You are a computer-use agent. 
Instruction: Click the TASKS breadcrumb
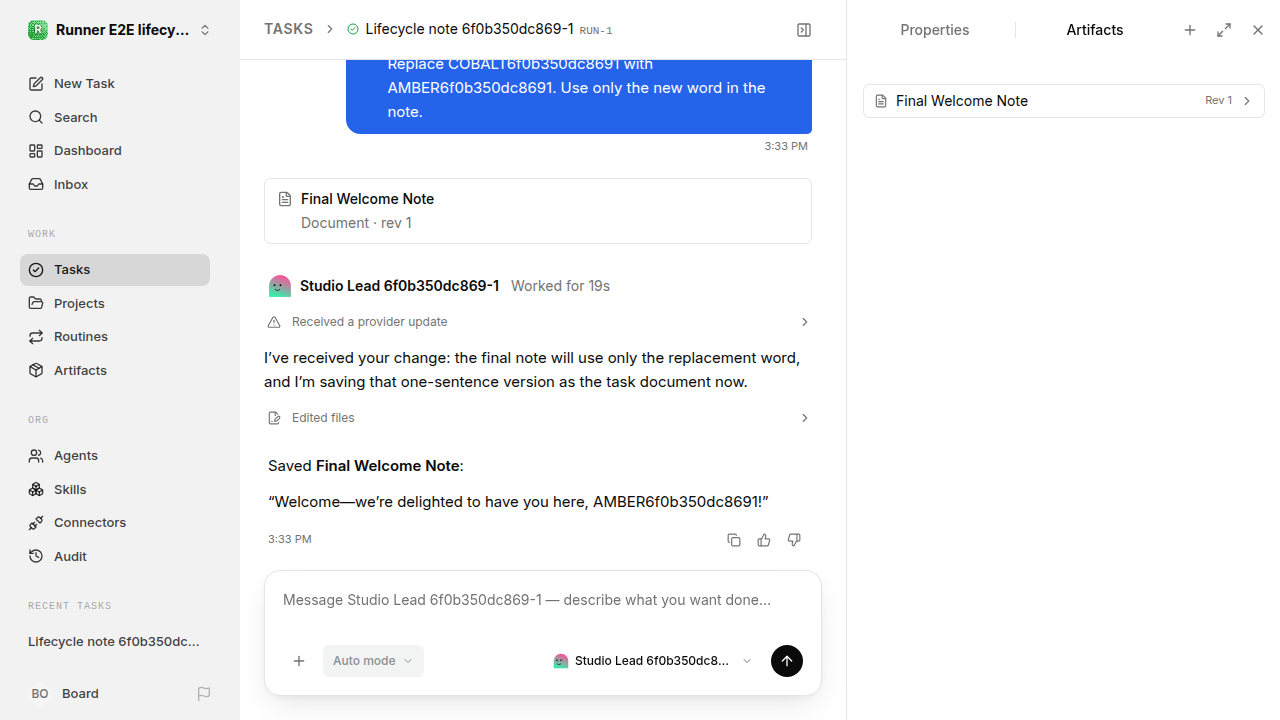click(288, 30)
